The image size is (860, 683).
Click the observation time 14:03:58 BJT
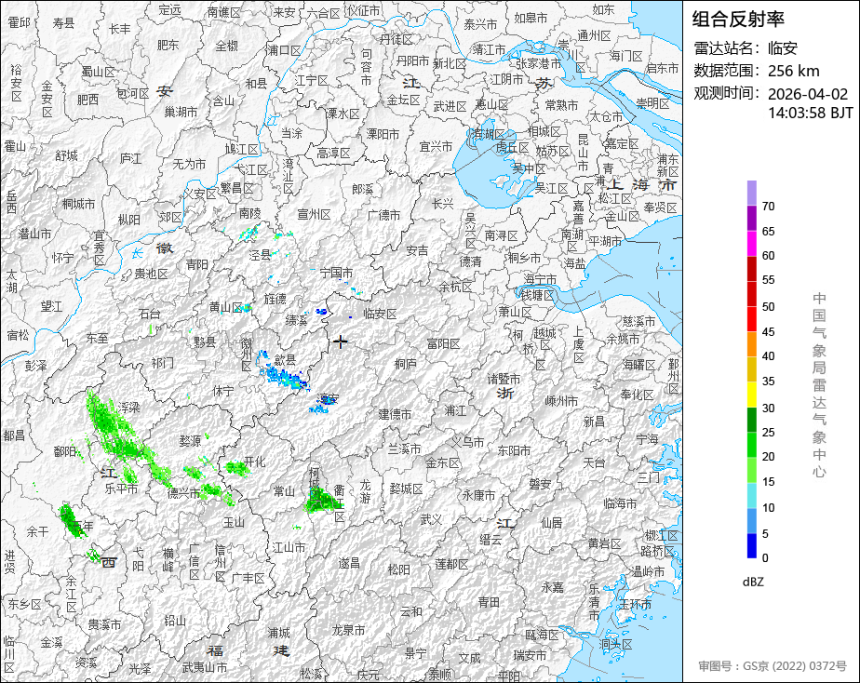click(810, 113)
